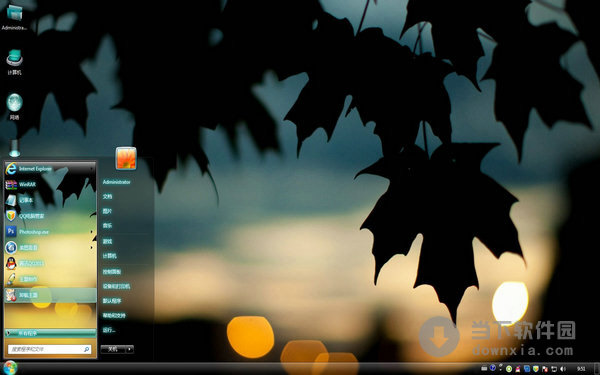Launch the QQ penguin program in Start menu
The width and height of the screenshot is (600, 375).
click(50, 263)
